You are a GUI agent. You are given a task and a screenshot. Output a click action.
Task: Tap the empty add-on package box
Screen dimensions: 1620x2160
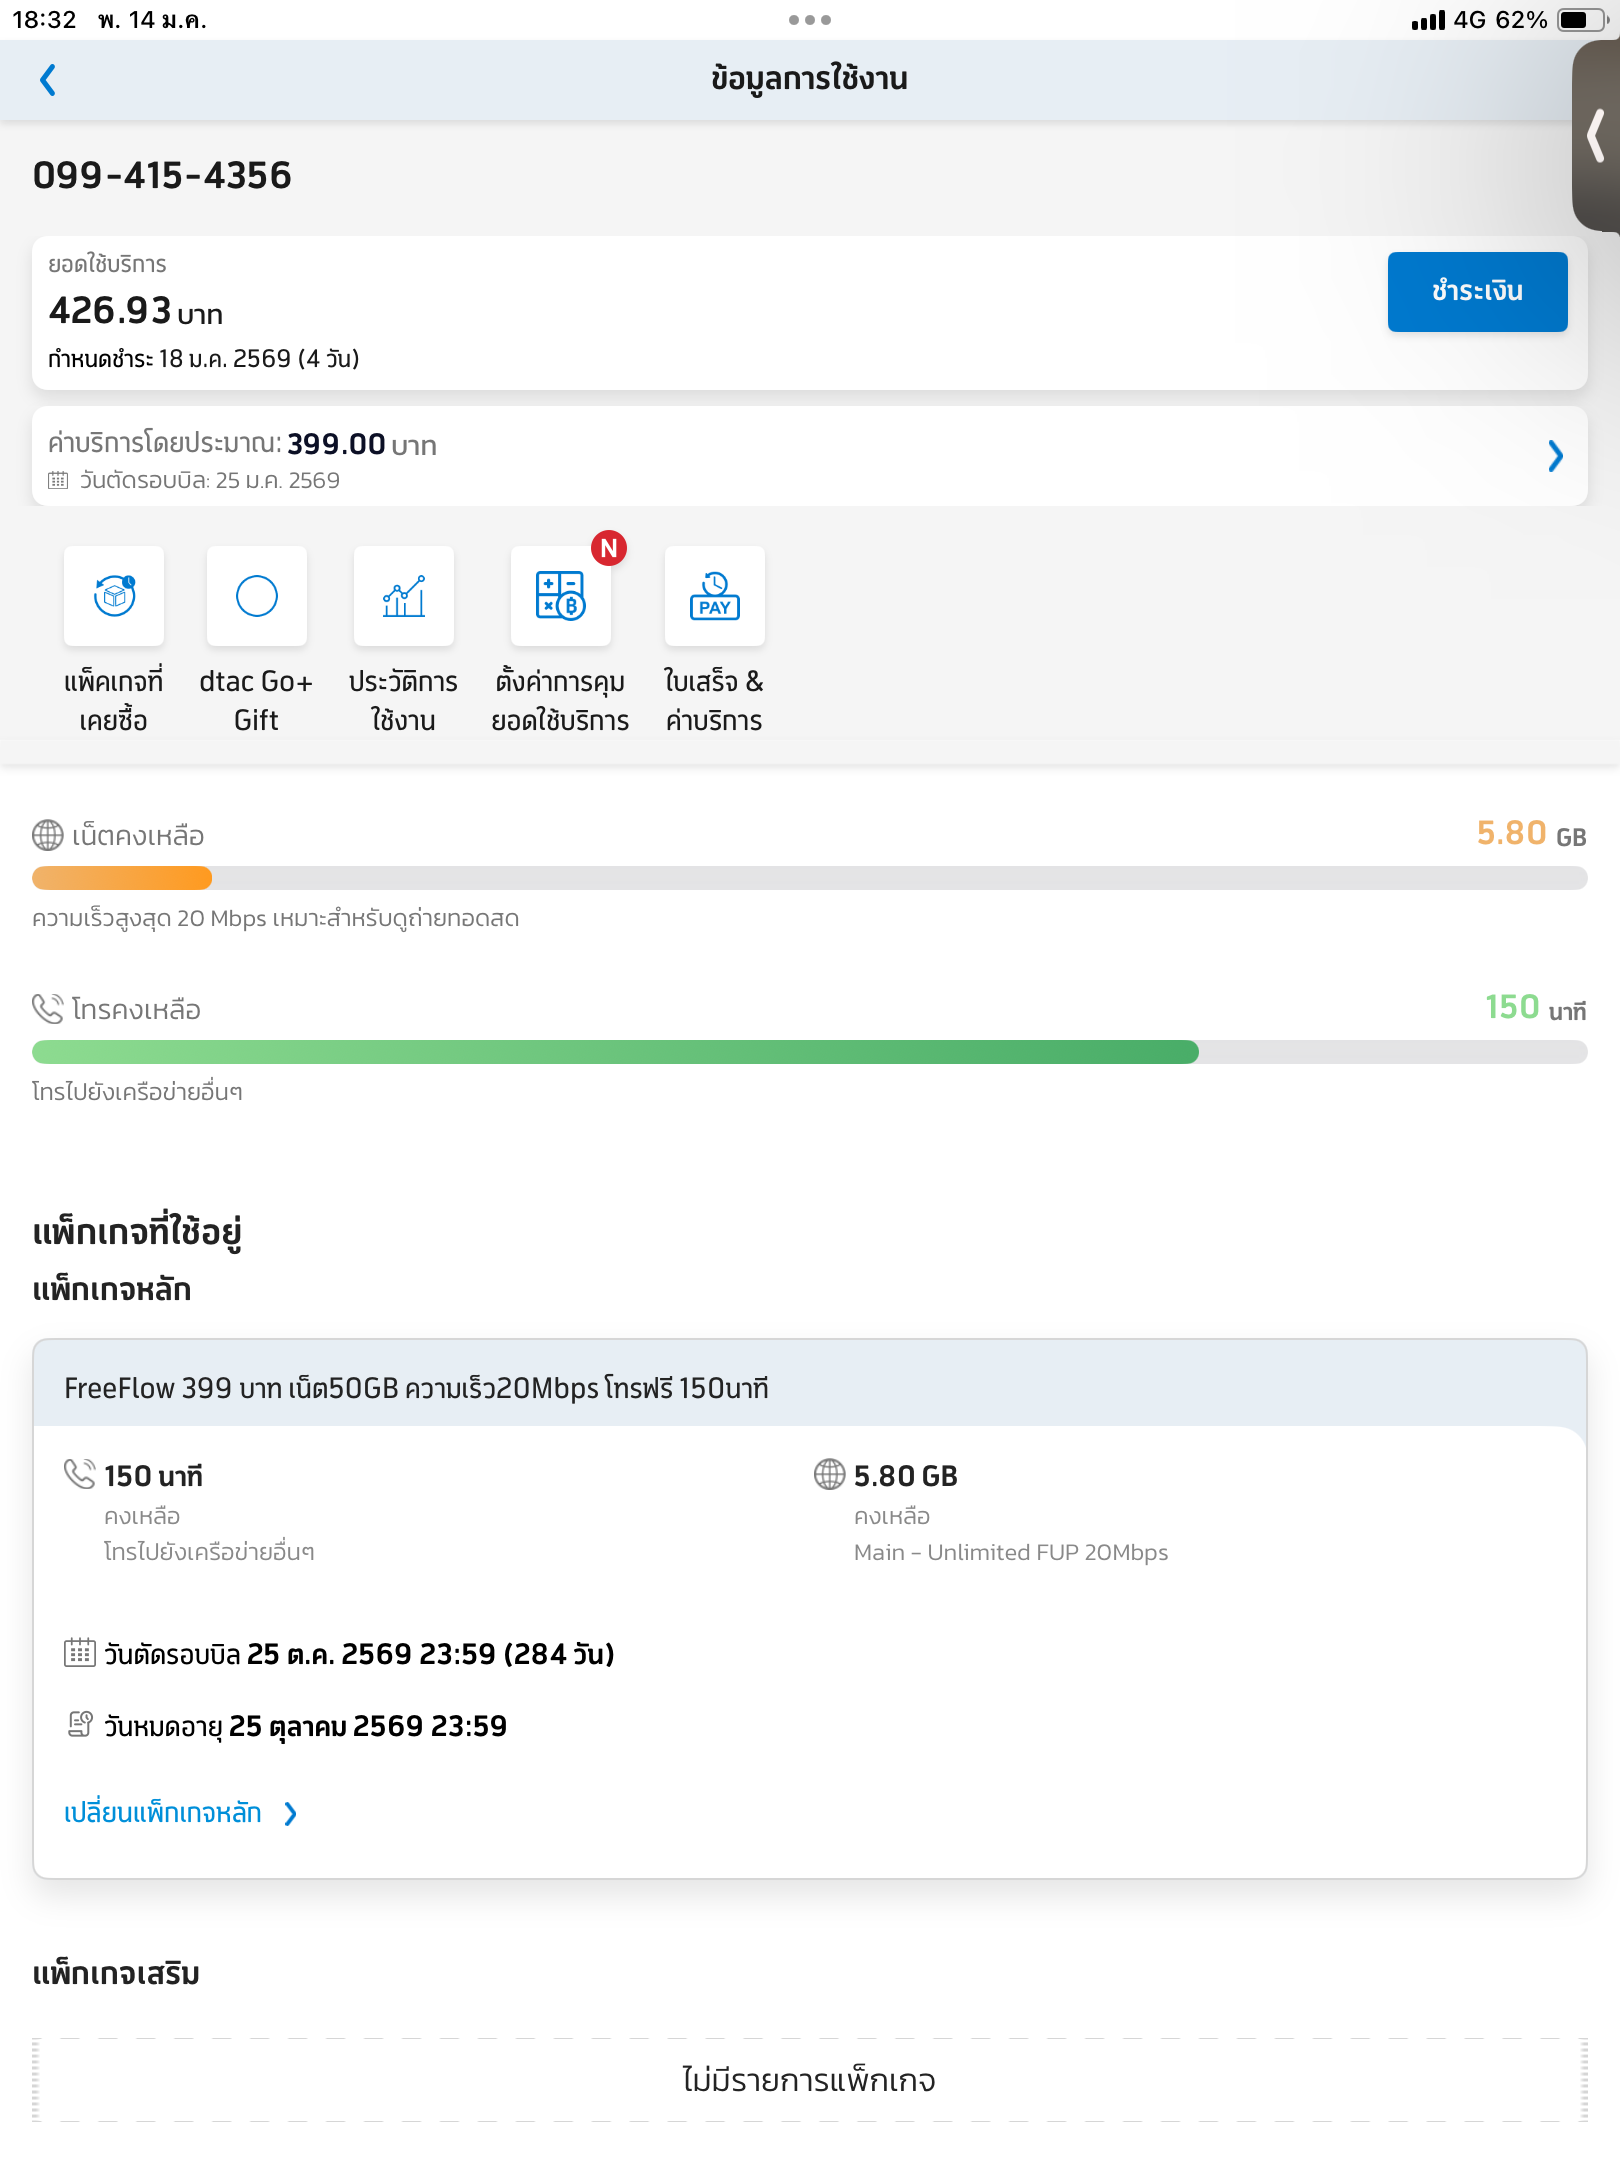(x=810, y=2080)
